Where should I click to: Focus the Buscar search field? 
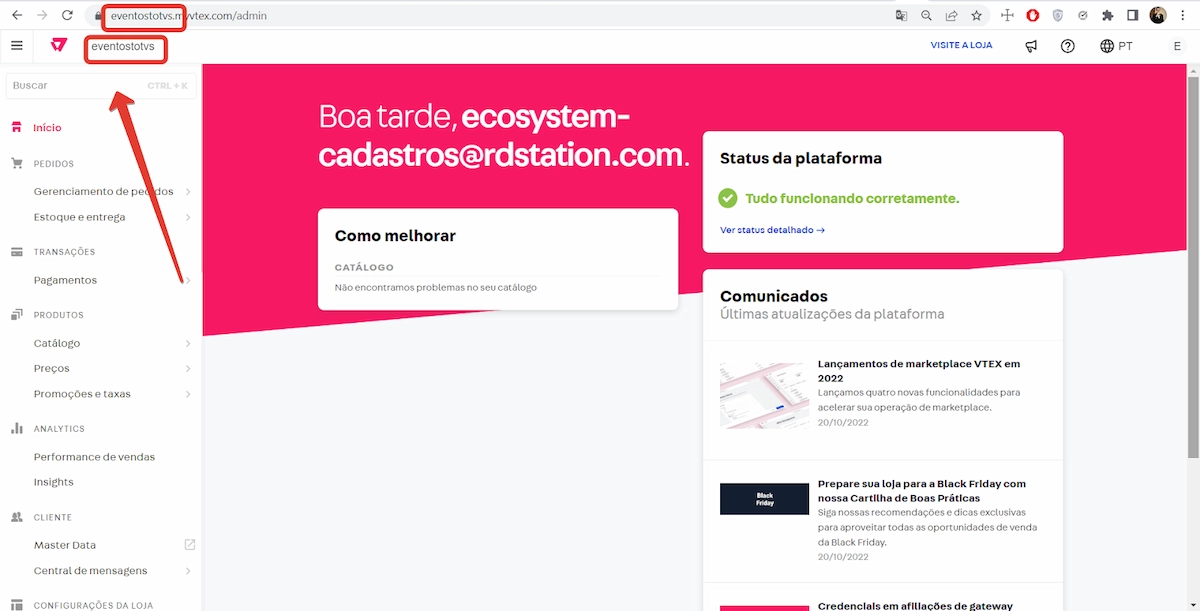(100, 86)
